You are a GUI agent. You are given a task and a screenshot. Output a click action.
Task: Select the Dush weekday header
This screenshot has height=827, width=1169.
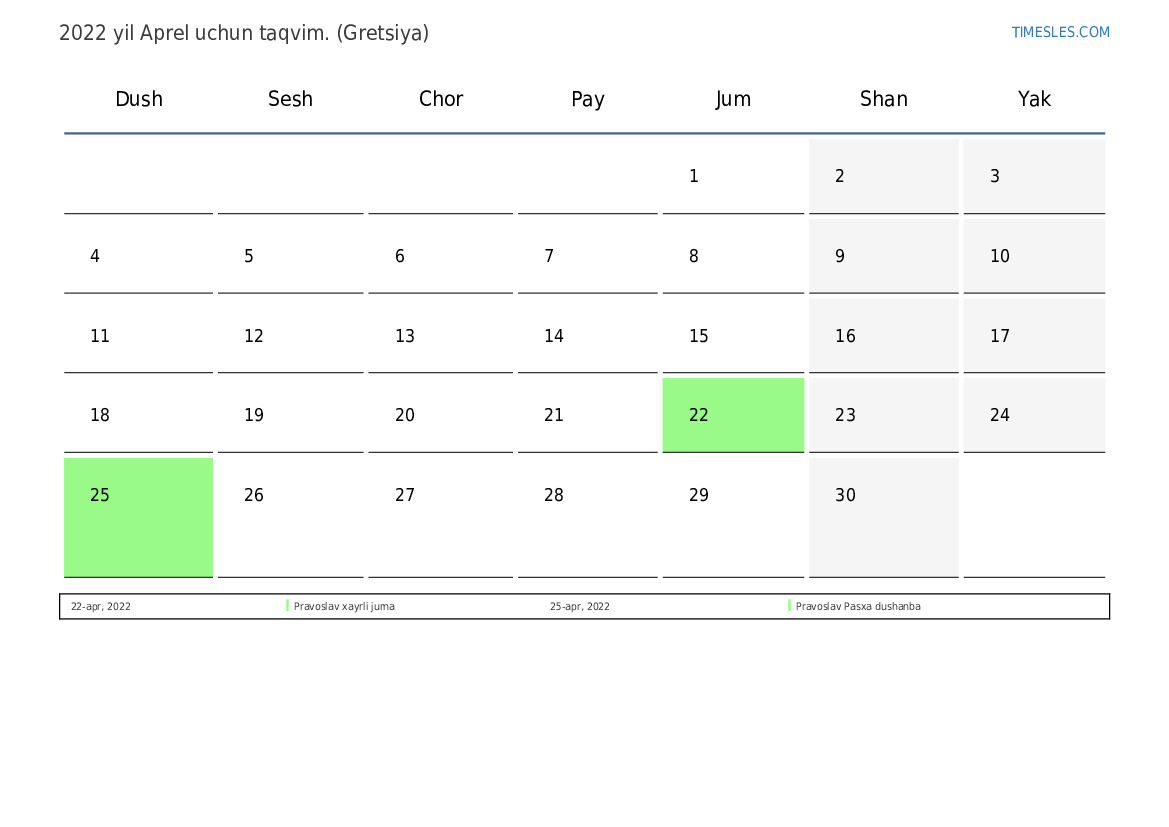139,99
